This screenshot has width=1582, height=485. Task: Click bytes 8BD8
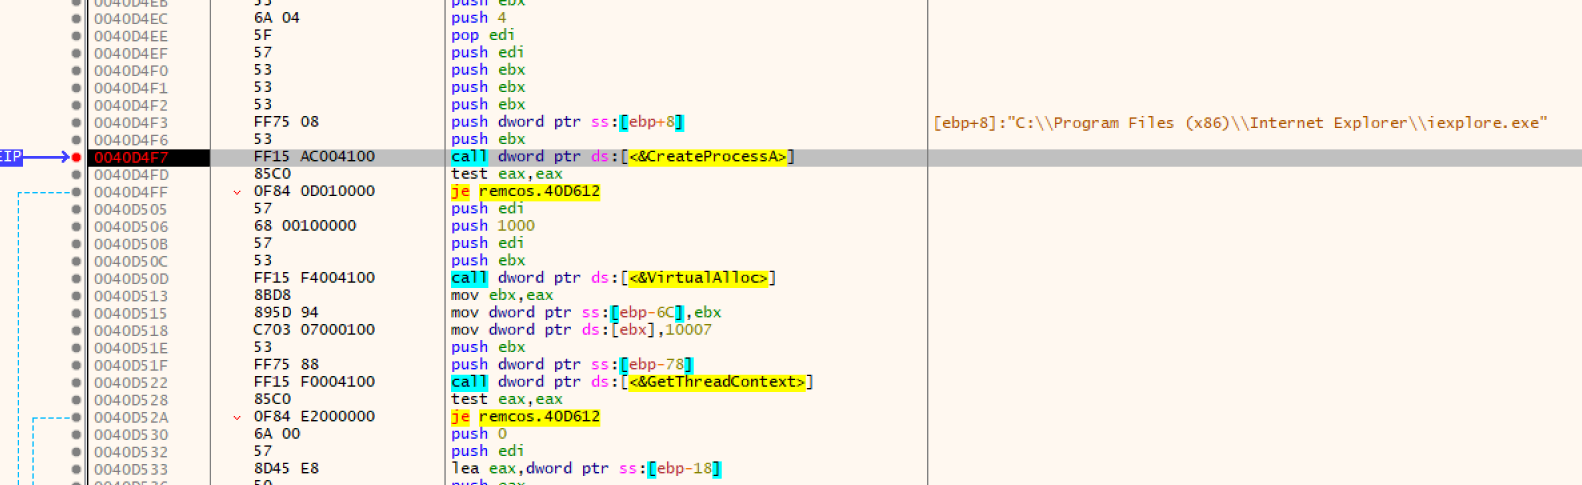click(272, 295)
